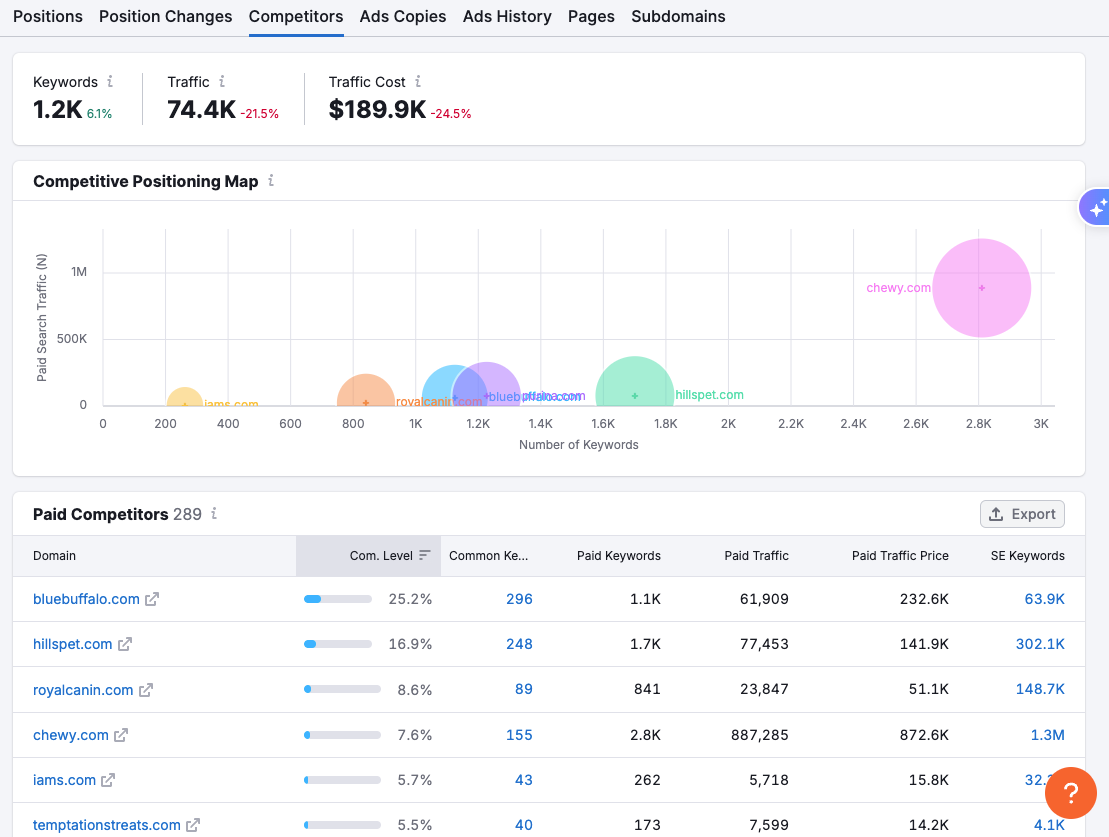1109x837 pixels.
Task: Switch to the Ads Copies tab
Action: [x=403, y=16]
